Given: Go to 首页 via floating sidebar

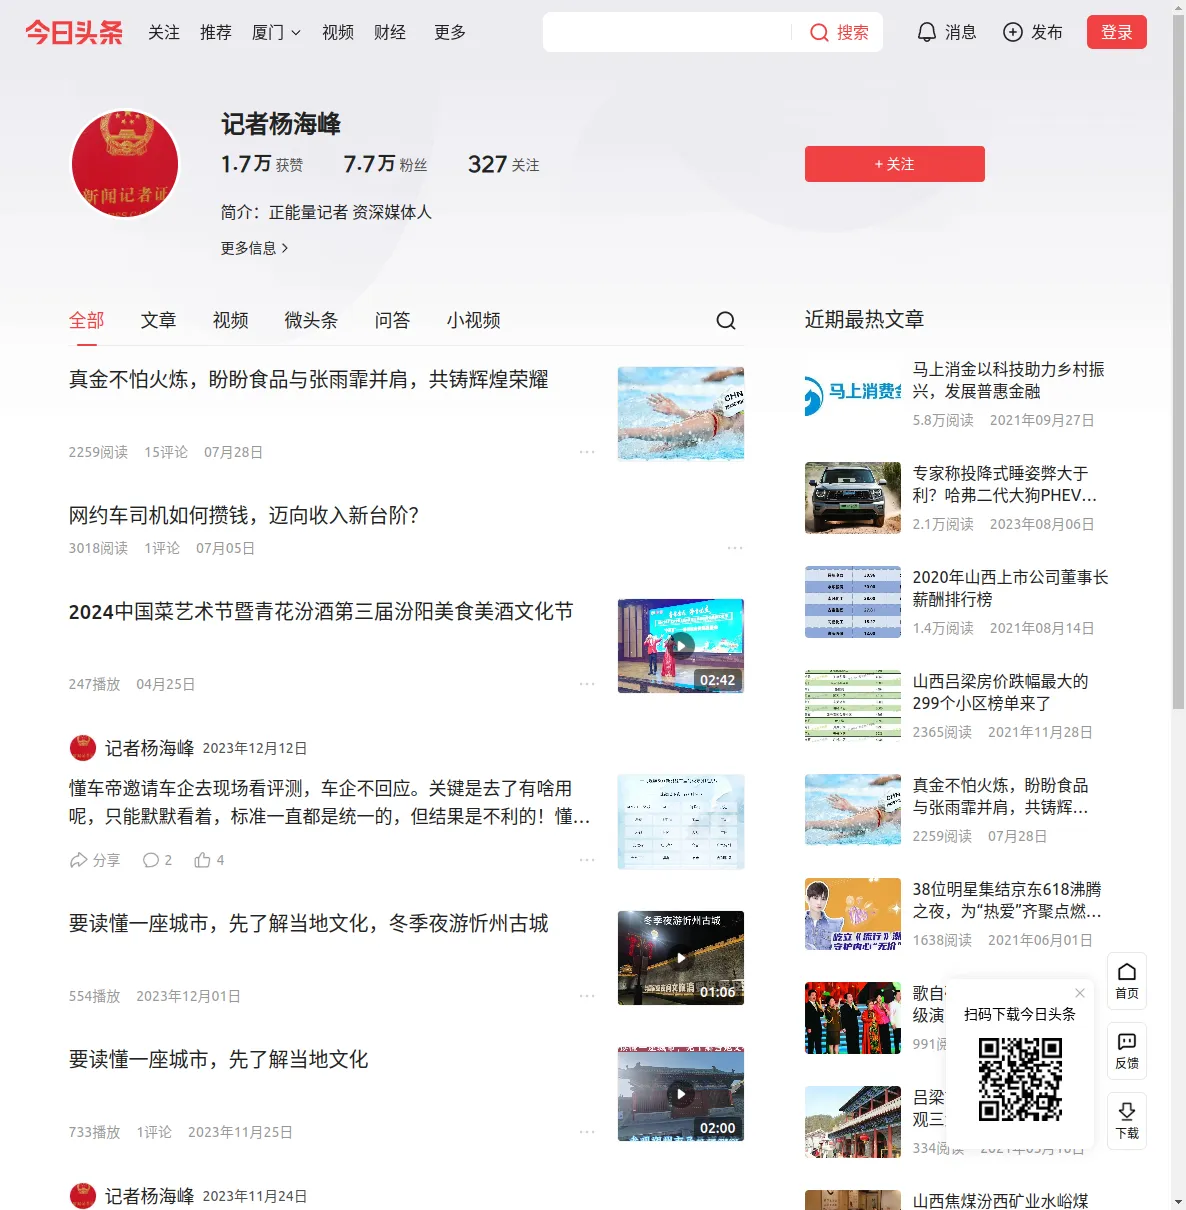Looking at the screenshot, I should pos(1127,981).
